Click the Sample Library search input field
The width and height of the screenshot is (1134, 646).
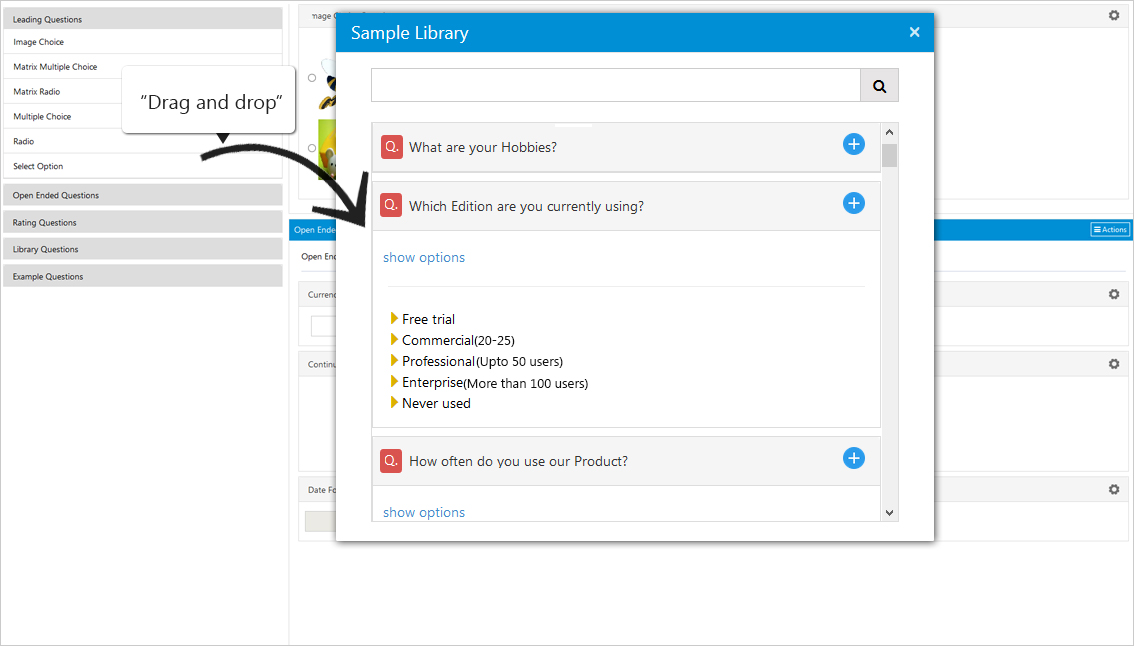615,85
